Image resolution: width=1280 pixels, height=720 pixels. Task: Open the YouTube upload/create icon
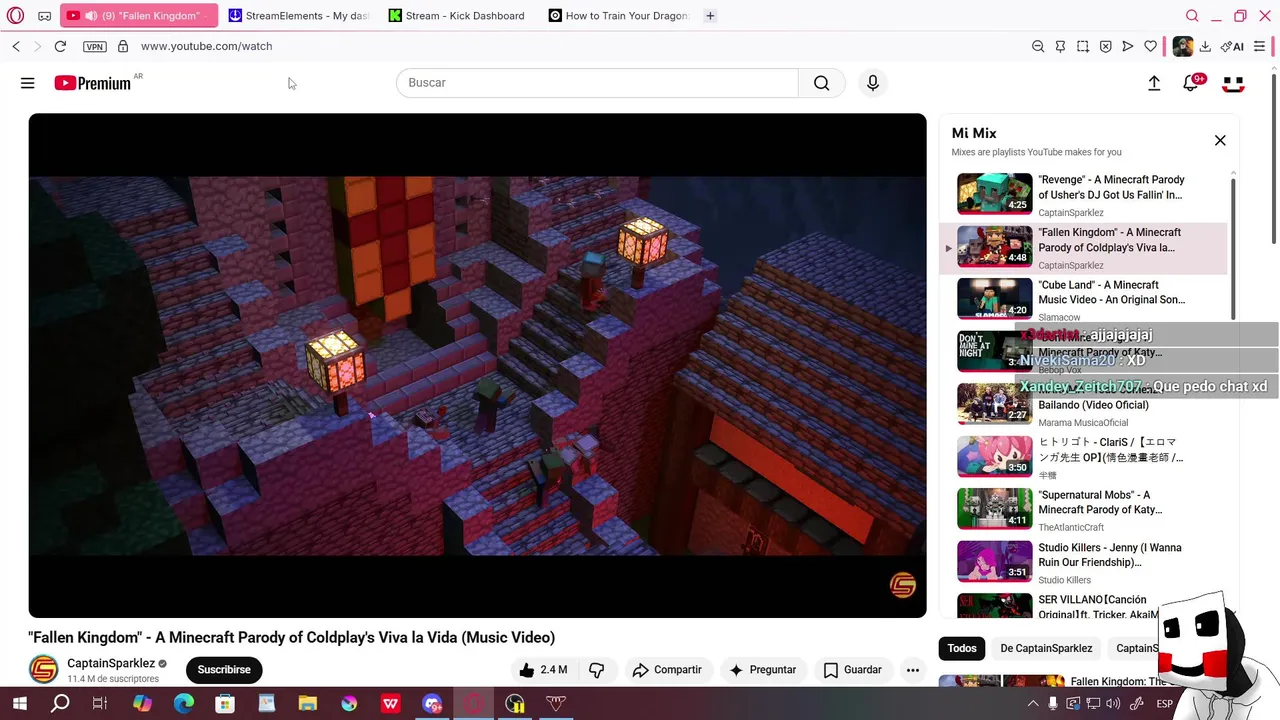[x=1154, y=84]
